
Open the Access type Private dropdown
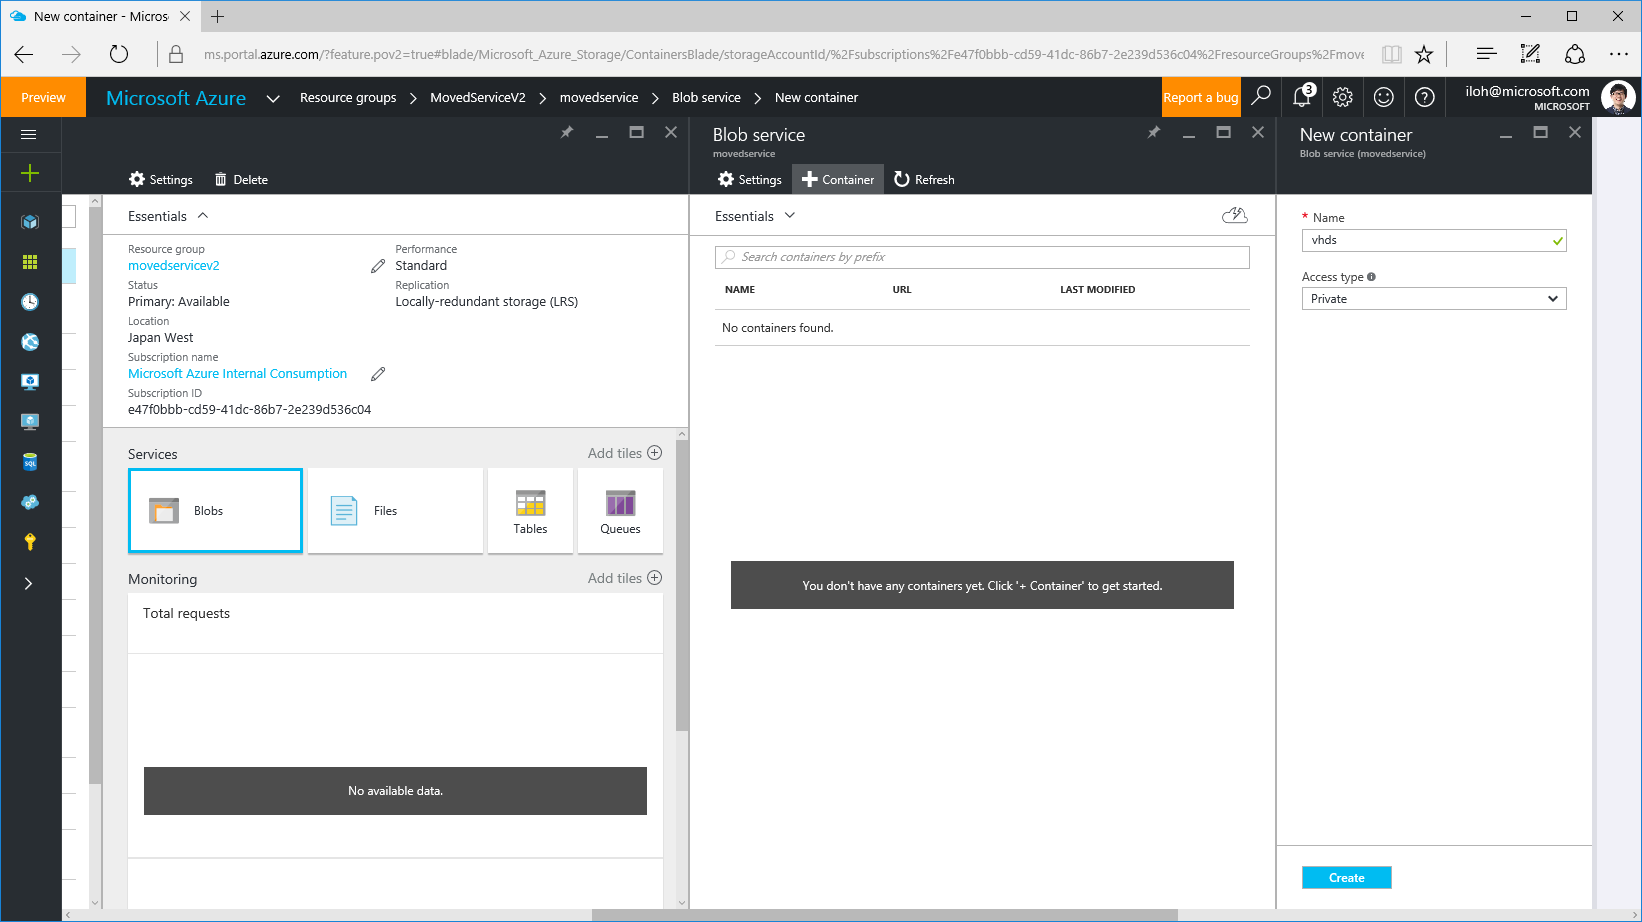tap(1434, 299)
